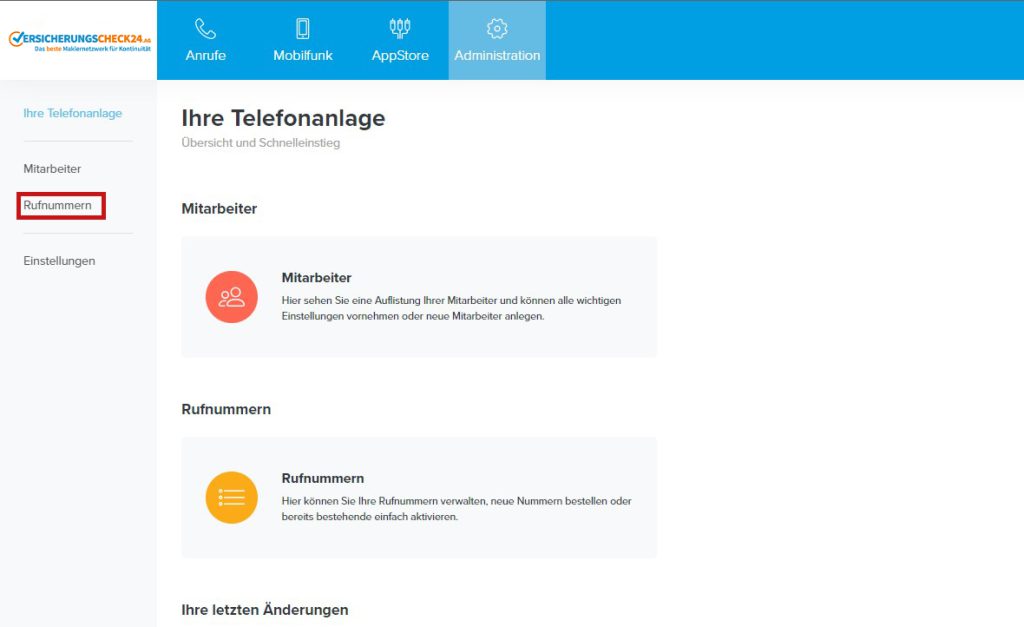Click the plug icon above AppStore
This screenshot has height=627, width=1024.
400,28
